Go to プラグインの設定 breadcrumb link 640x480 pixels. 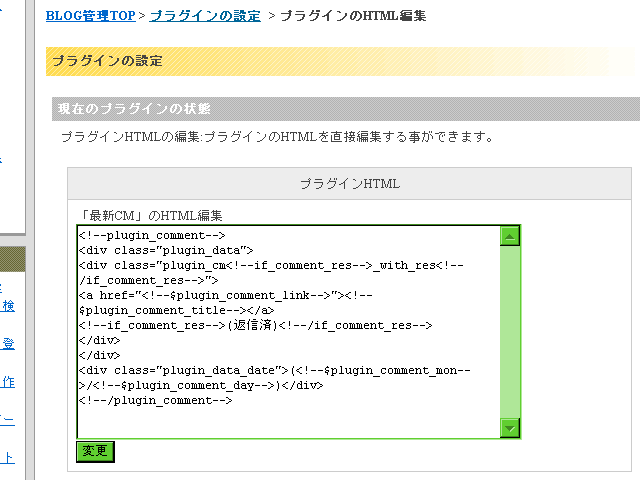click(205, 16)
